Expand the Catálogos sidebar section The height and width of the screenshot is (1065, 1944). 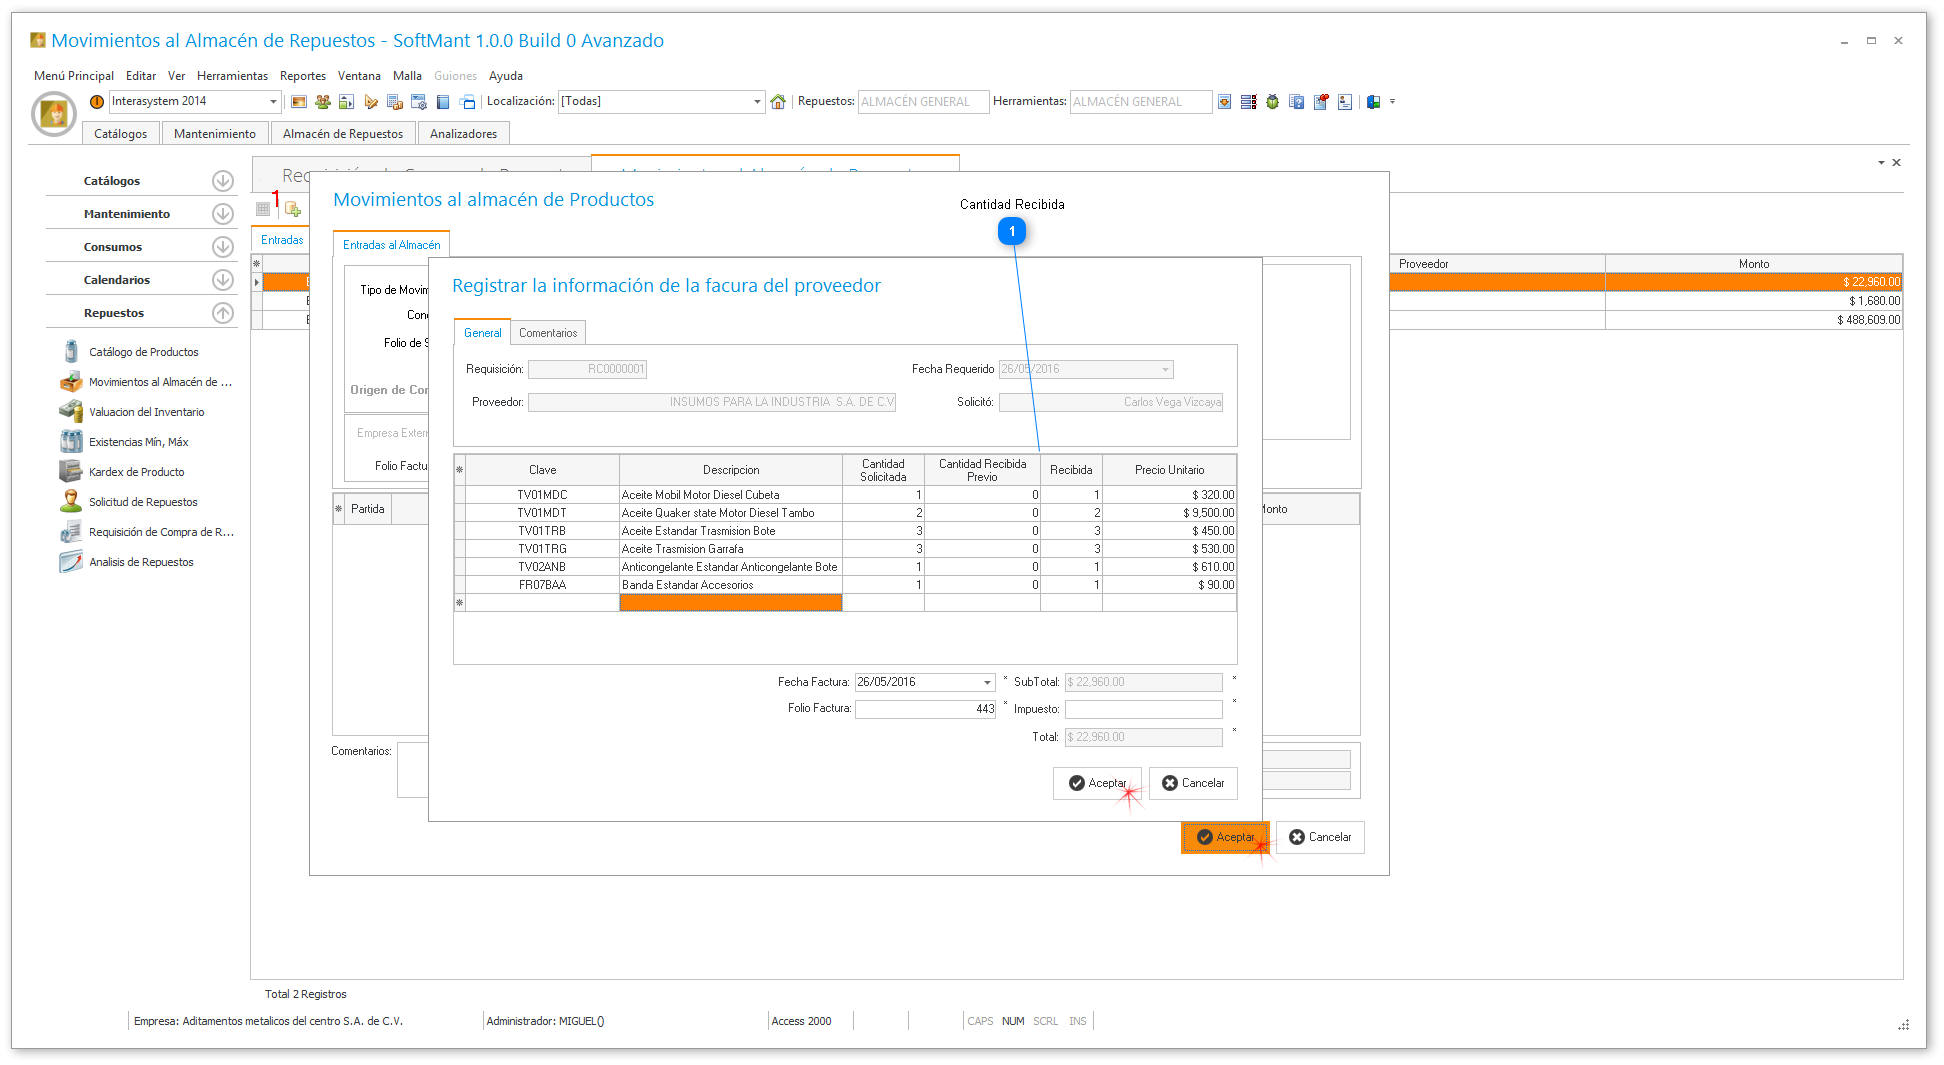[223, 181]
